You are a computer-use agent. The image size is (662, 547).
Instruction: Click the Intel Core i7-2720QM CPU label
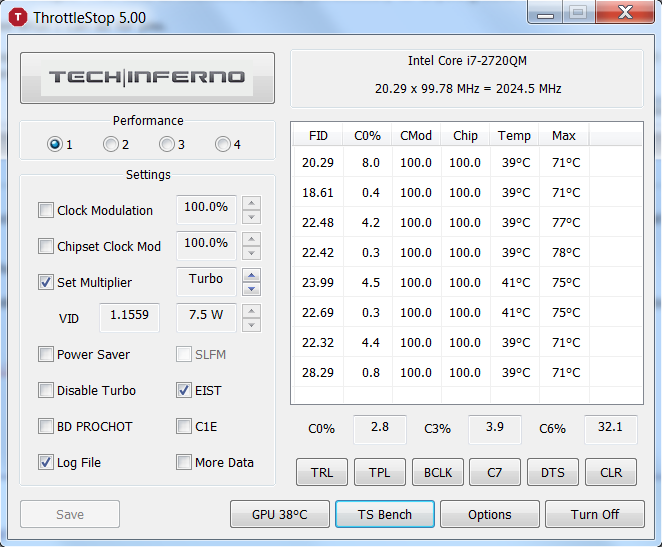[x=467, y=61]
